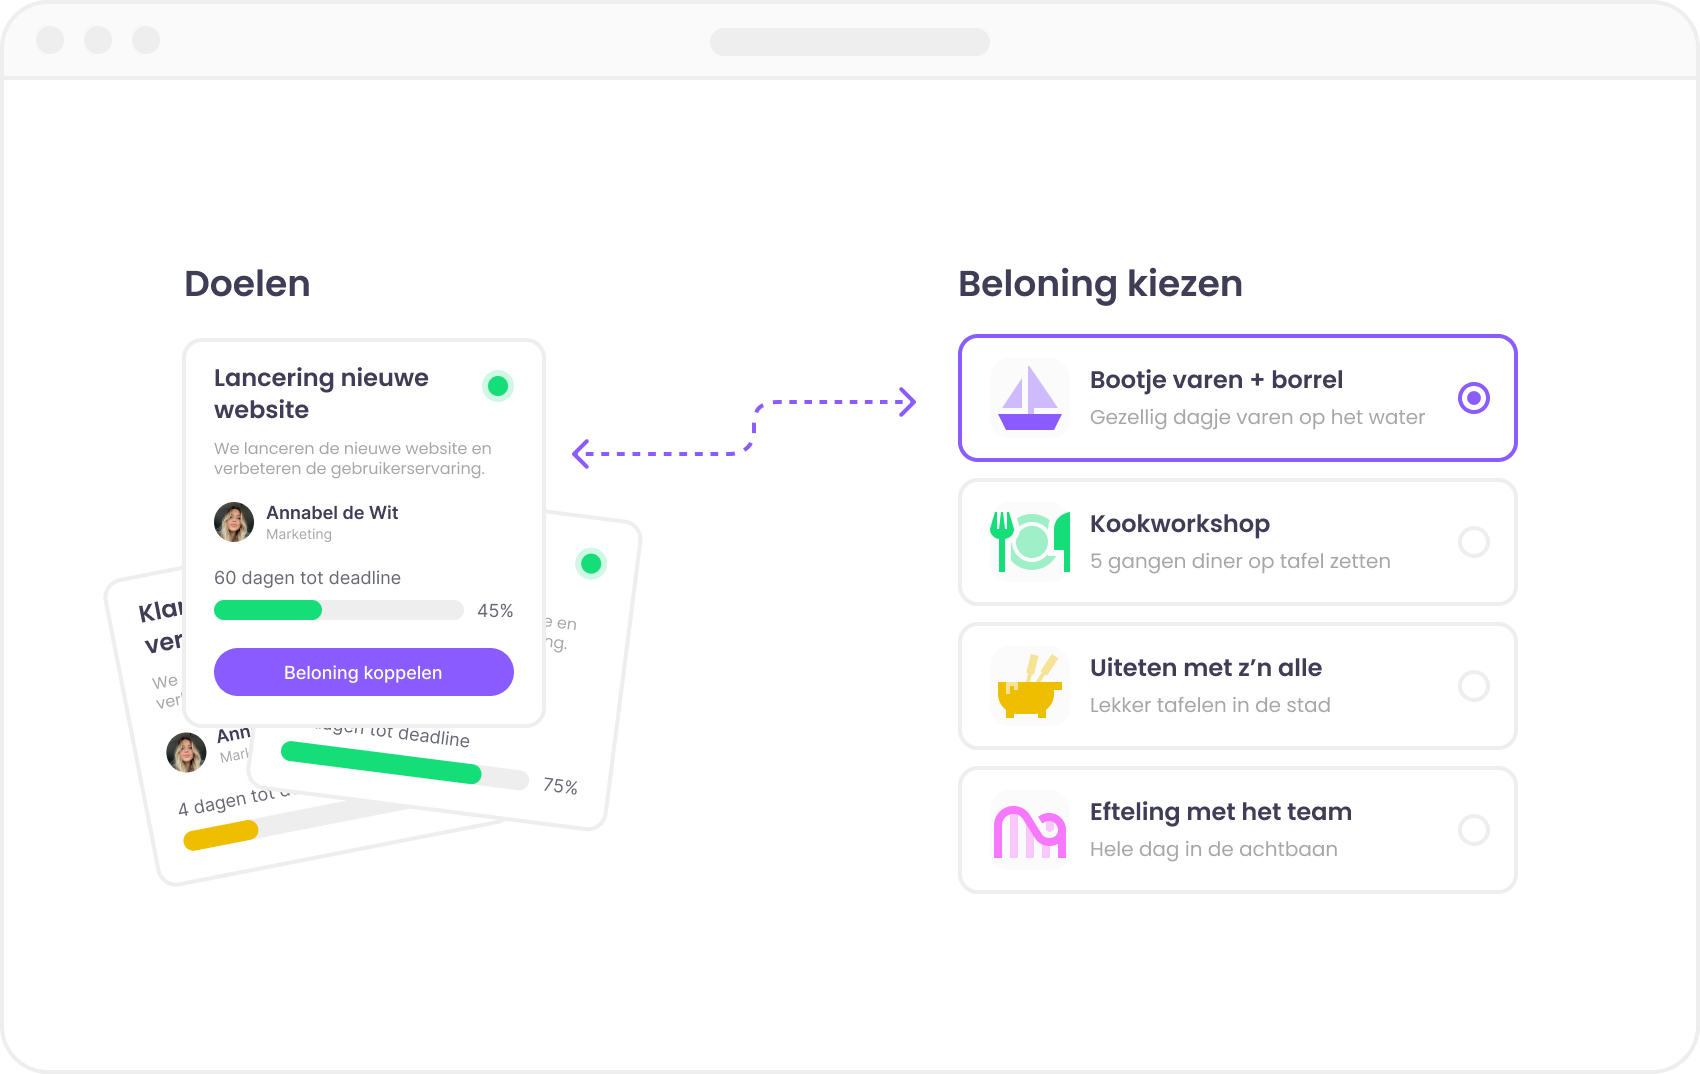Click green status dot on Lancering nieuwe website card
This screenshot has height=1074, width=1700.
(x=498, y=386)
